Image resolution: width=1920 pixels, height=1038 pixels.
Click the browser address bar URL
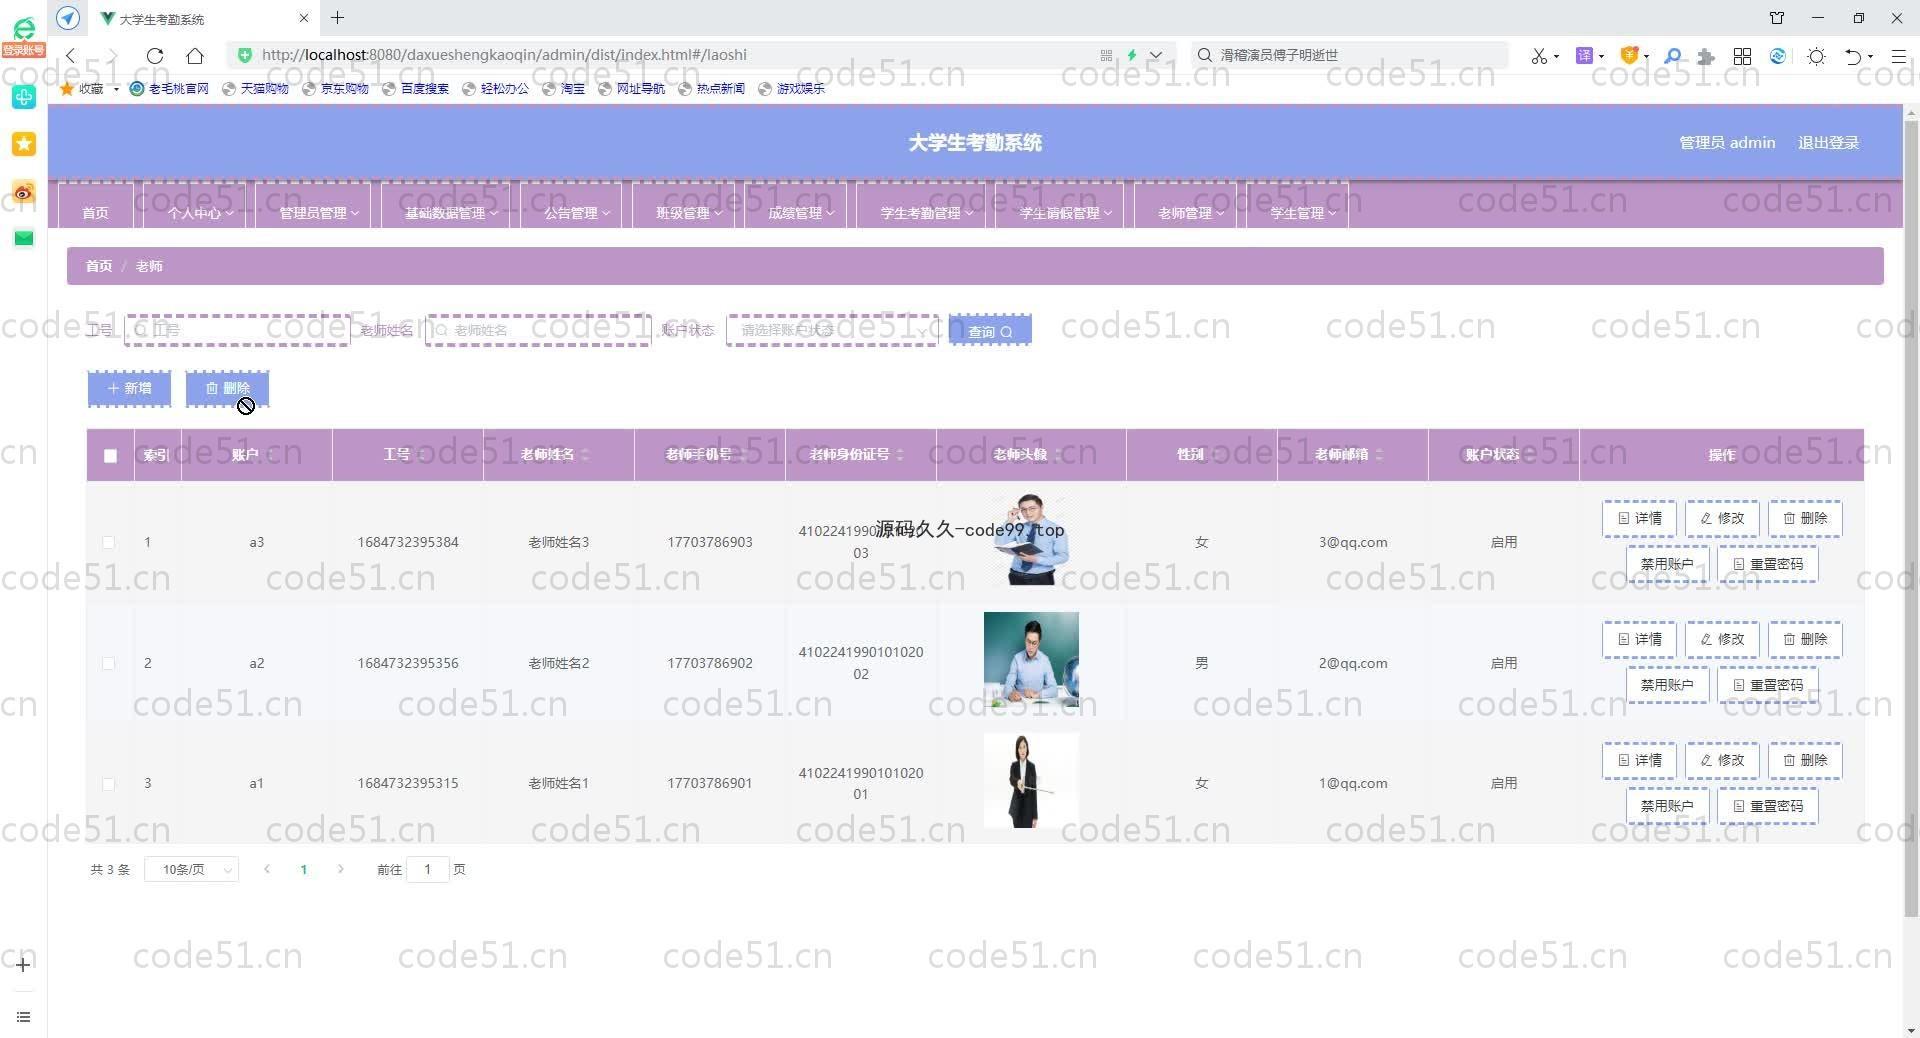click(x=504, y=55)
